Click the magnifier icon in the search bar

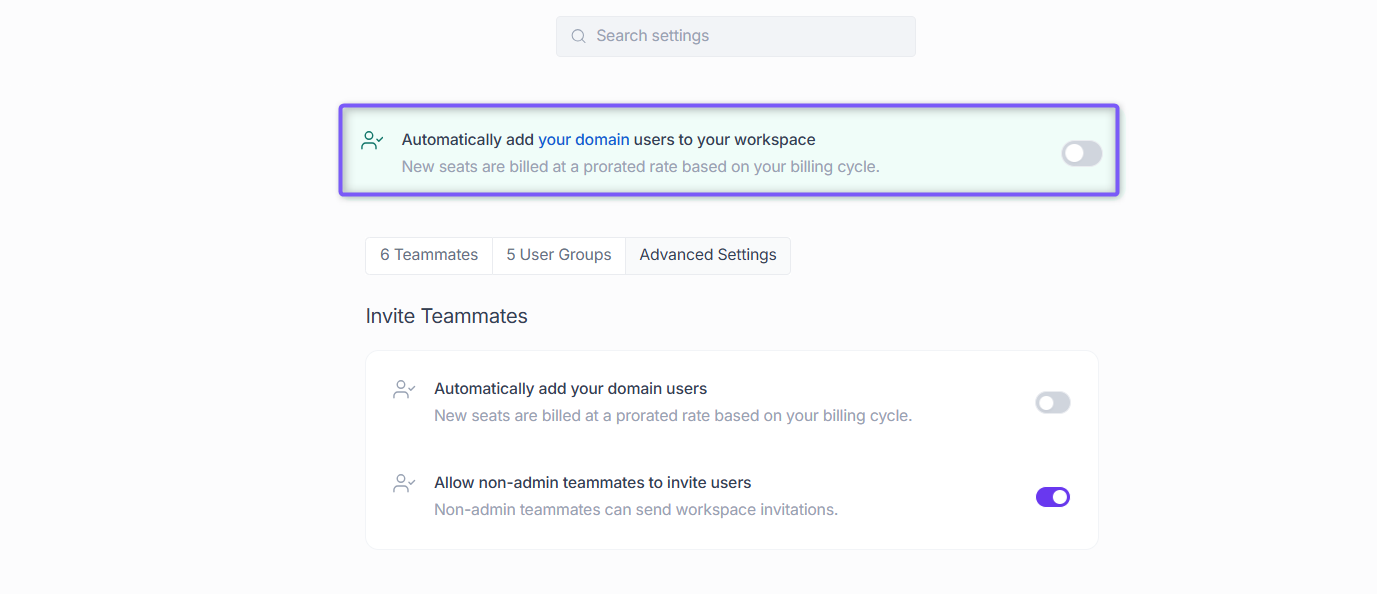(x=578, y=36)
